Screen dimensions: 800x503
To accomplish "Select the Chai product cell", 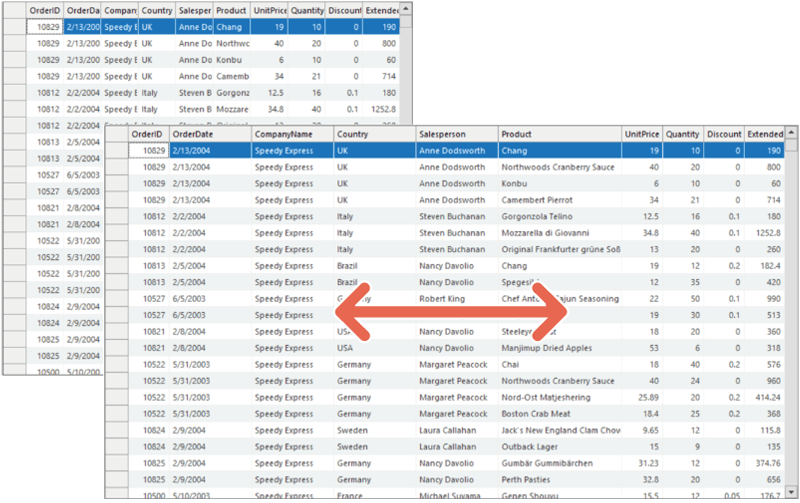I will [560, 365].
